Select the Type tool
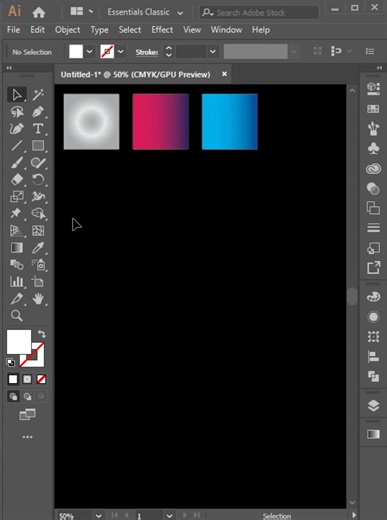Viewport: 387px width, 520px height. pos(38,129)
